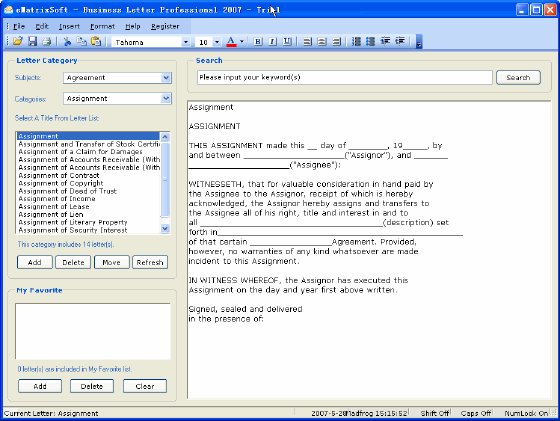Toggle Underline formatting
Image resolution: width=560 pixels, height=421 pixels.
[287, 42]
